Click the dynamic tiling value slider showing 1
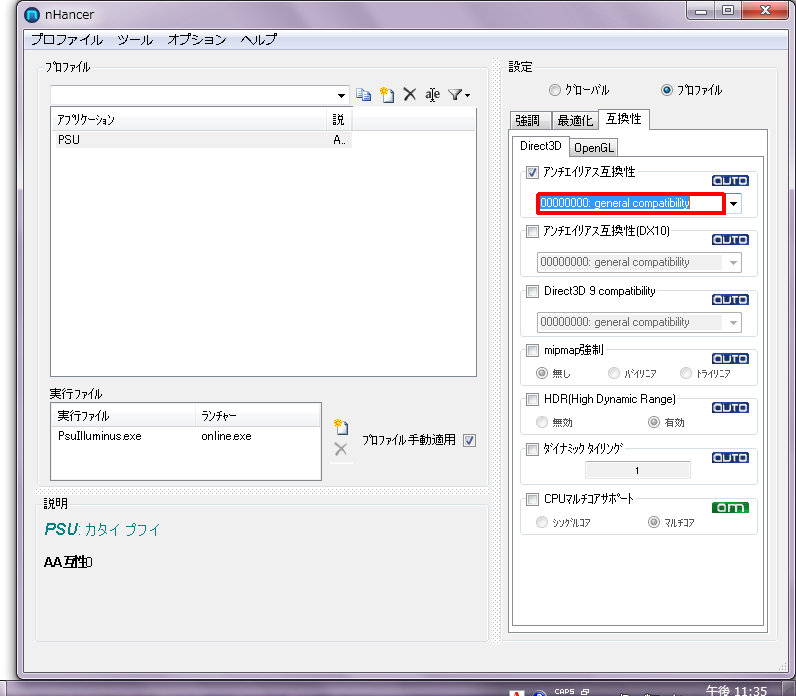The width and height of the screenshot is (796, 696). pyautogui.click(x=638, y=471)
